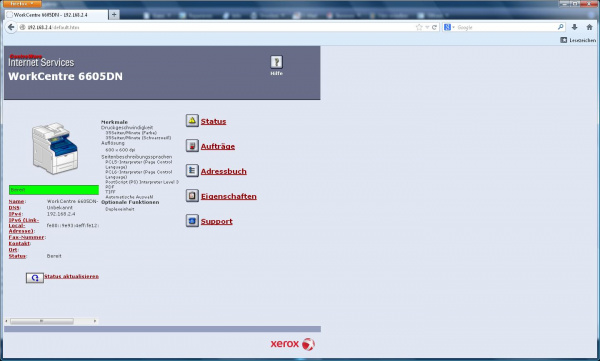
Task: Open the Eigenschaften link
Action: pyautogui.click(x=229, y=196)
